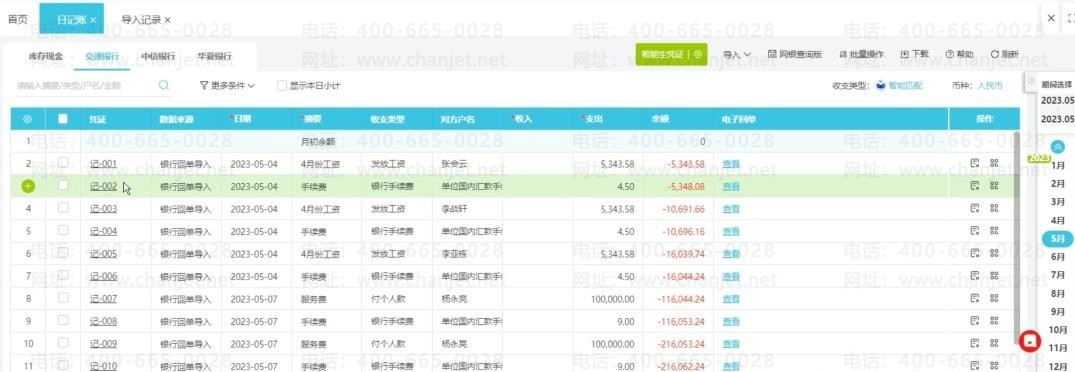Screen dimensions: 1075x372
Task: Click edit icon in 记-008 row
Action: click(975, 321)
